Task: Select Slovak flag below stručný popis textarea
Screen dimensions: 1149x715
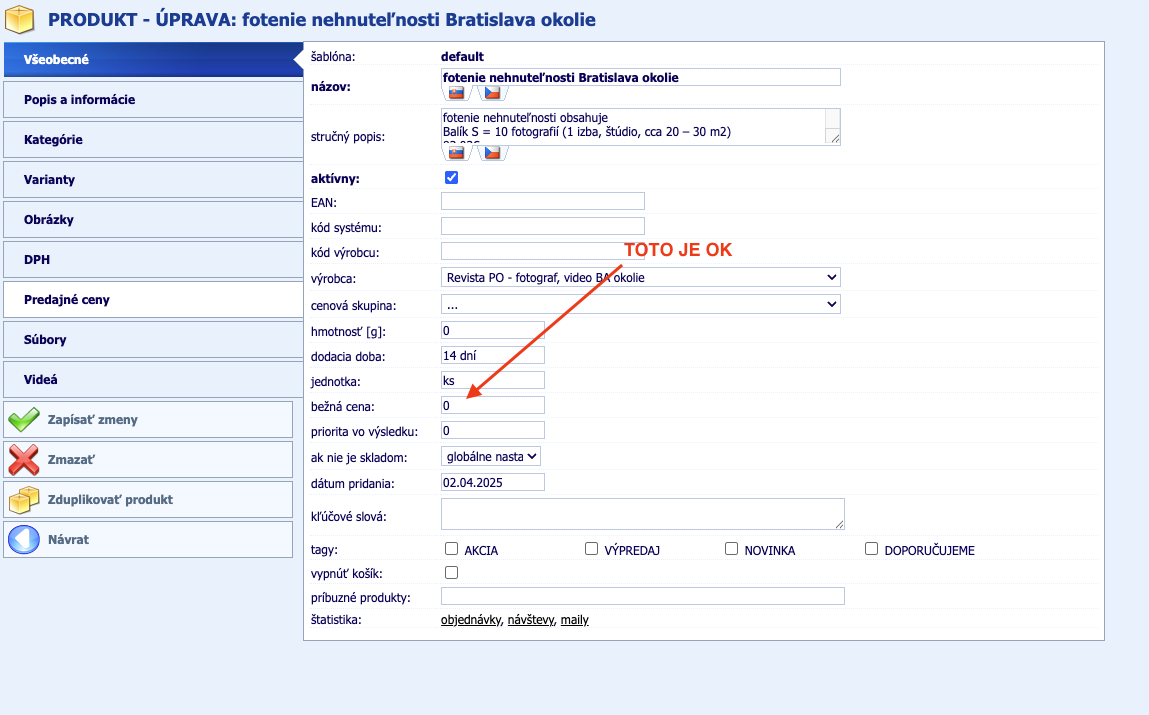Action: (x=456, y=153)
